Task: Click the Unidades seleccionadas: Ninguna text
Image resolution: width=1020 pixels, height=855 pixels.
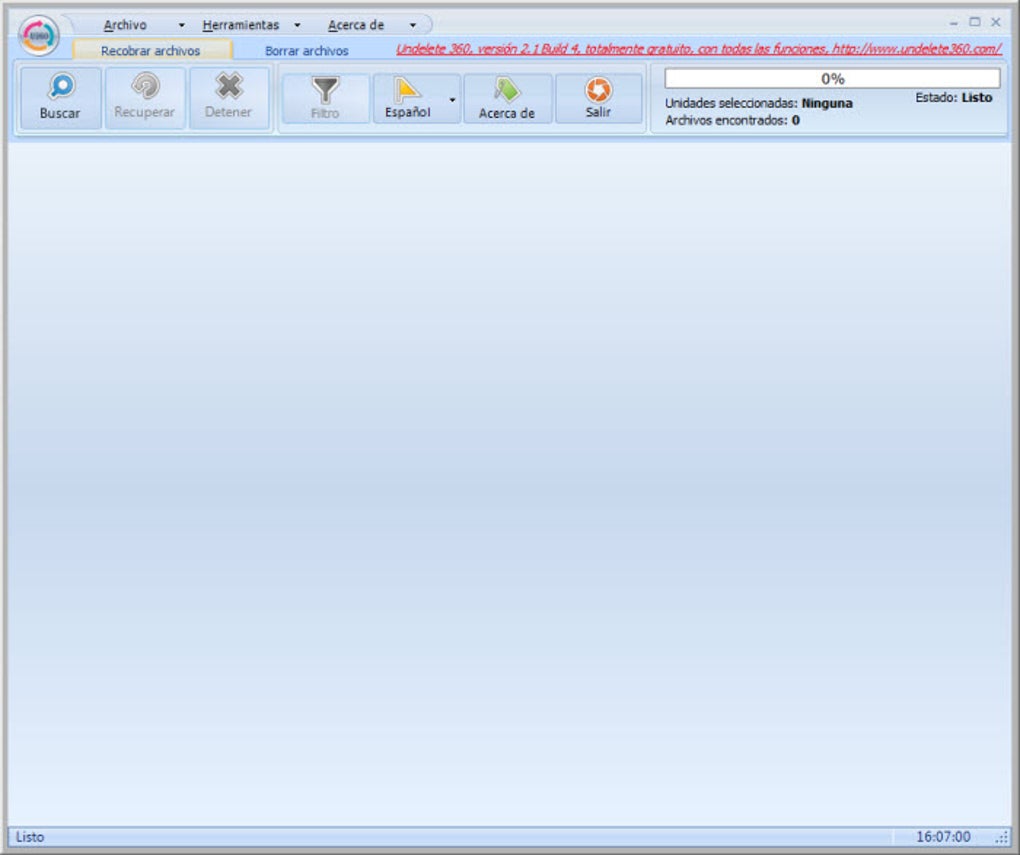Action: [x=758, y=103]
